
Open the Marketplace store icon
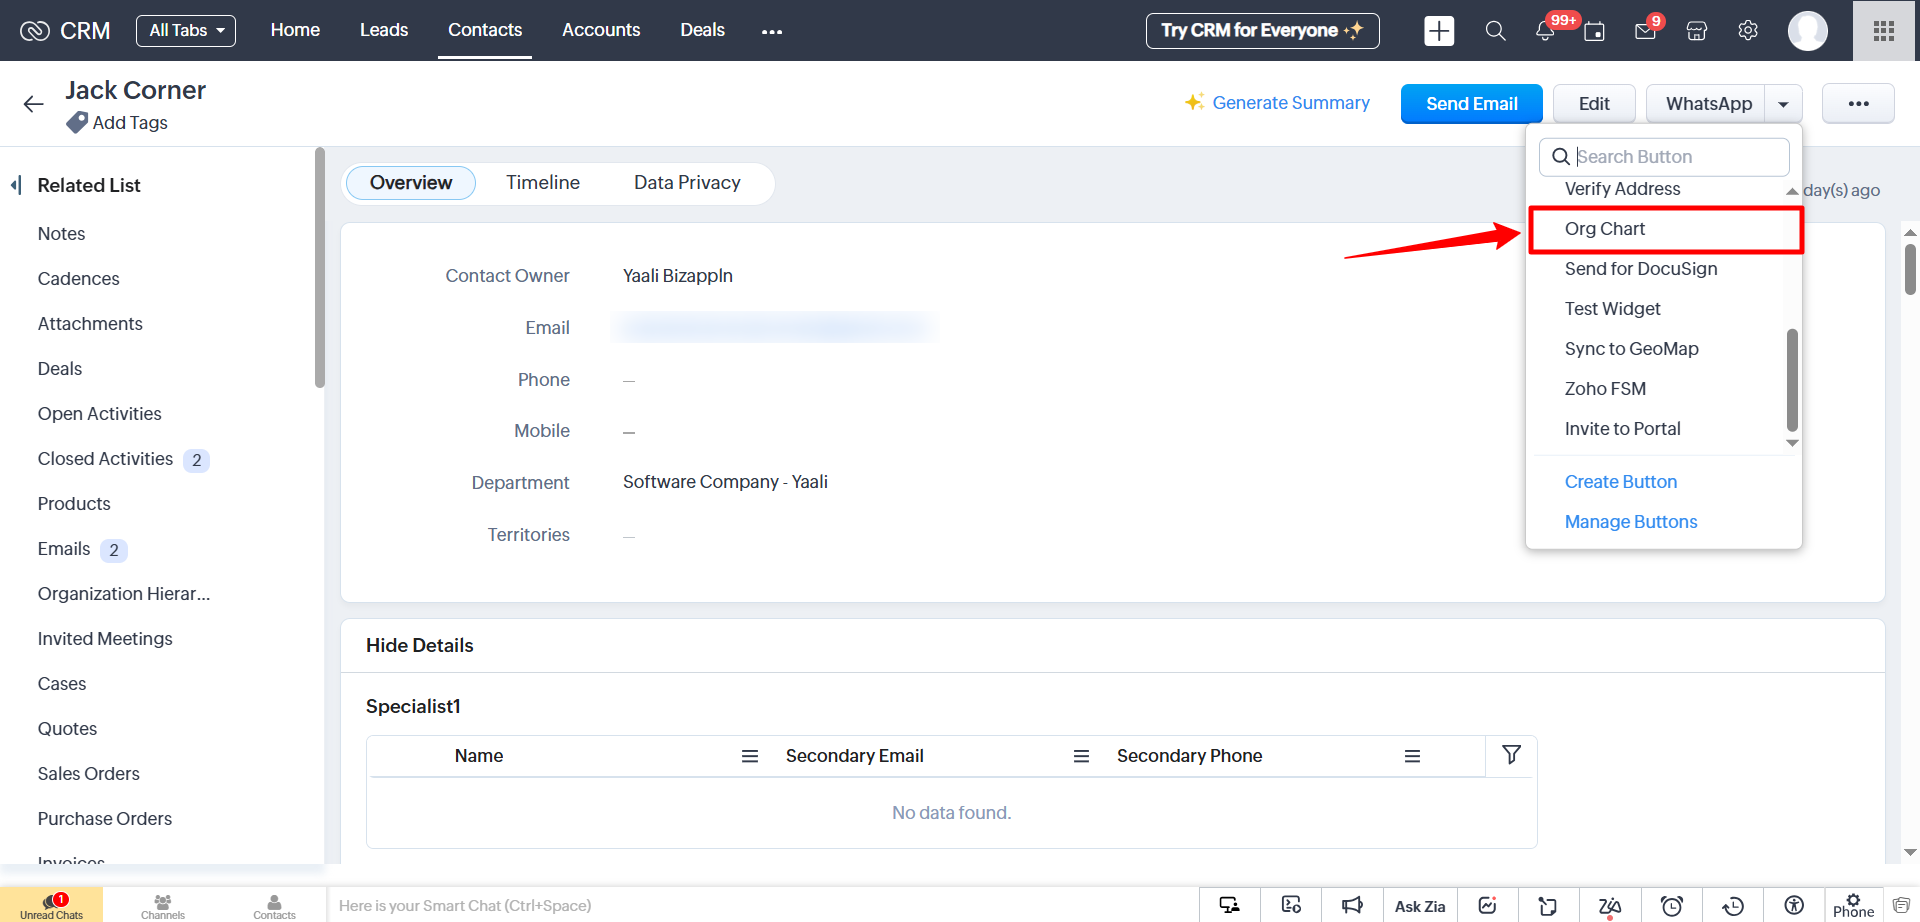point(1696,31)
